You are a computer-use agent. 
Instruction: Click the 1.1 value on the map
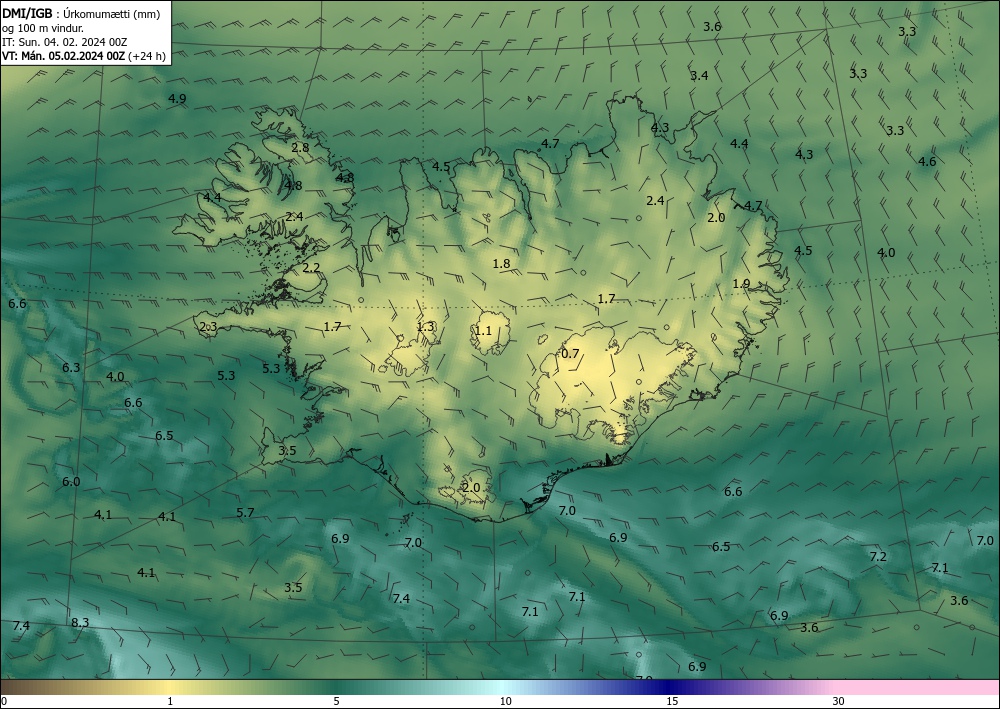483,330
